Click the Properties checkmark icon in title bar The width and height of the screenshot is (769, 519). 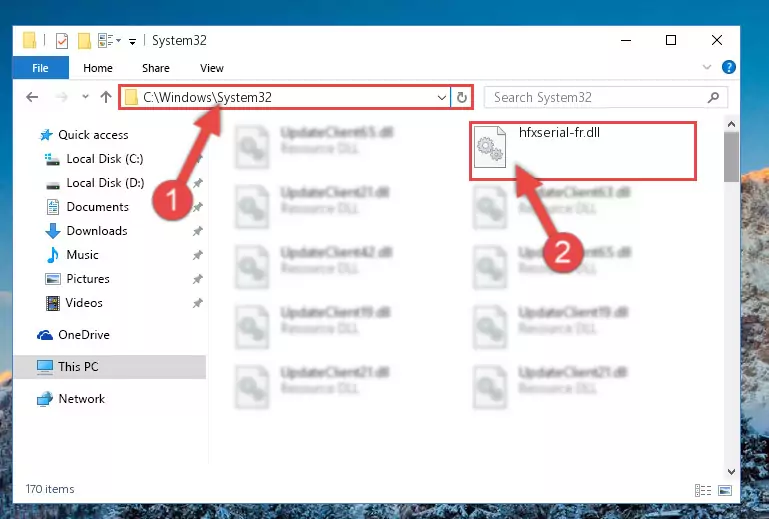pos(62,41)
